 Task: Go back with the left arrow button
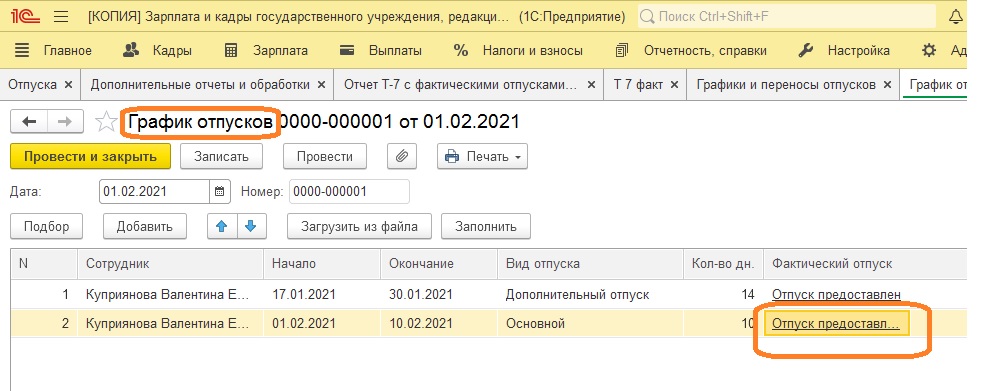[29, 122]
